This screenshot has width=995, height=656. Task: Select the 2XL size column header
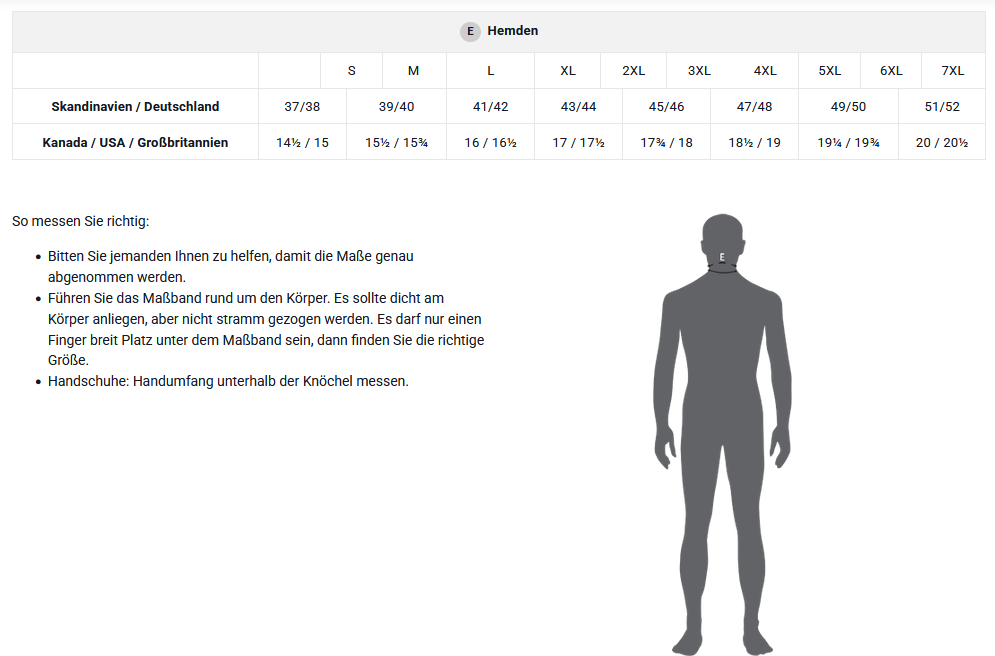coord(633,71)
